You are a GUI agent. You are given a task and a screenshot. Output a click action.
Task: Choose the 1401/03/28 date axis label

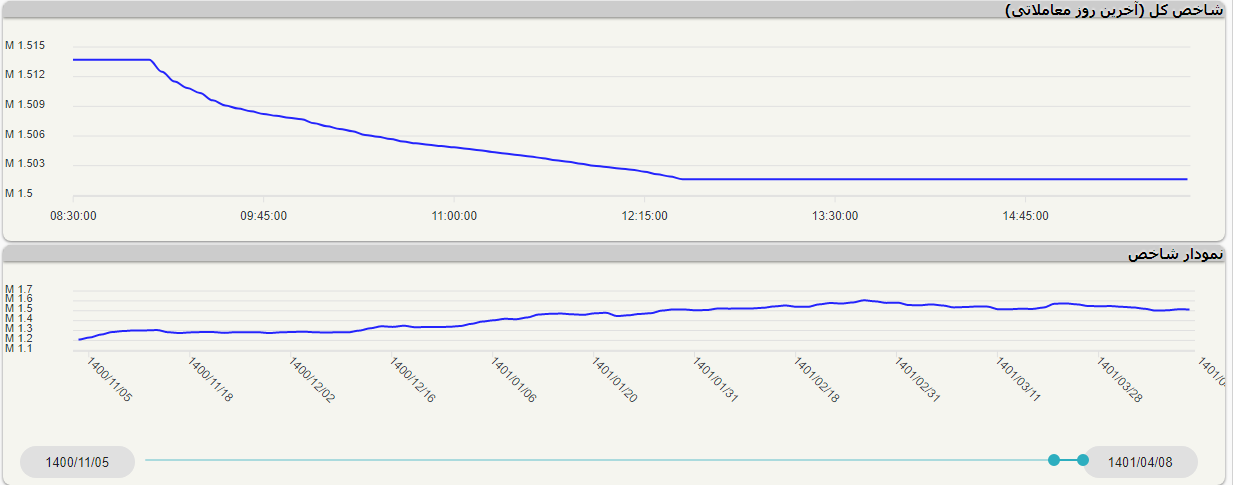pyautogui.click(x=1120, y=381)
